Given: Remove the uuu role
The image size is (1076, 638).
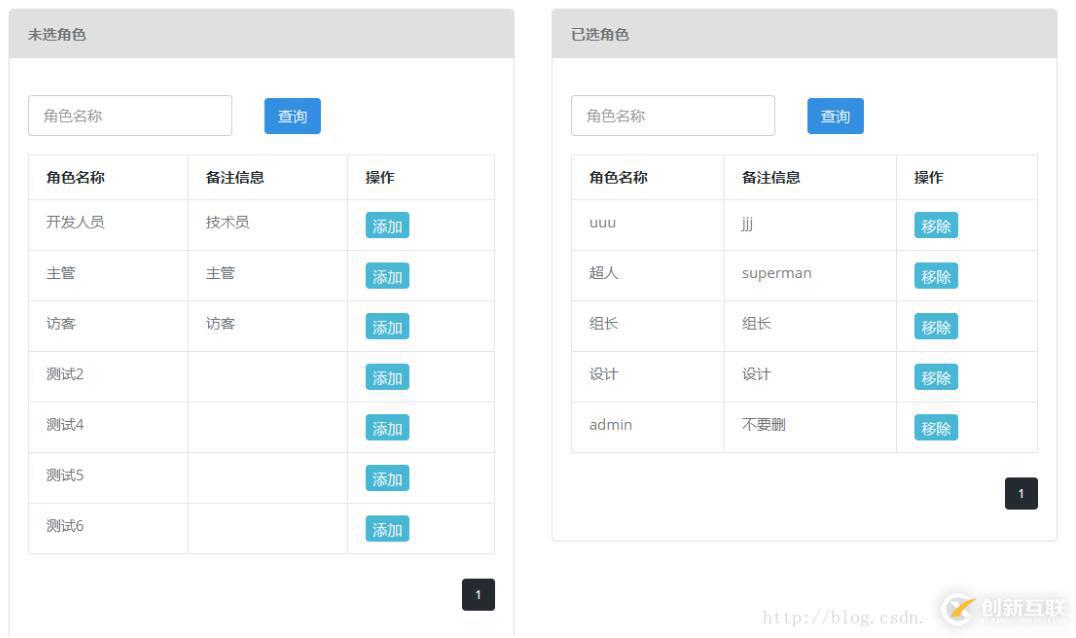Looking at the screenshot, I should pyautogui.click(x=934, y=225).
